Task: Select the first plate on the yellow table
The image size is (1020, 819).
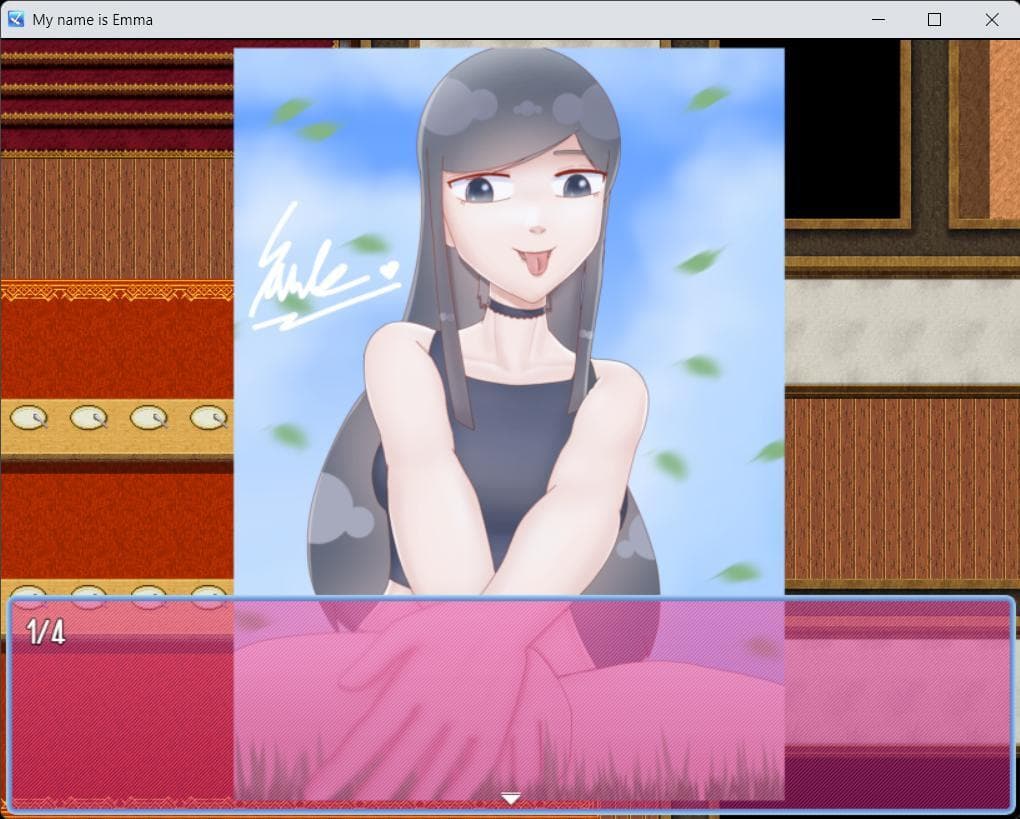Action: click(x=29, y=417)
